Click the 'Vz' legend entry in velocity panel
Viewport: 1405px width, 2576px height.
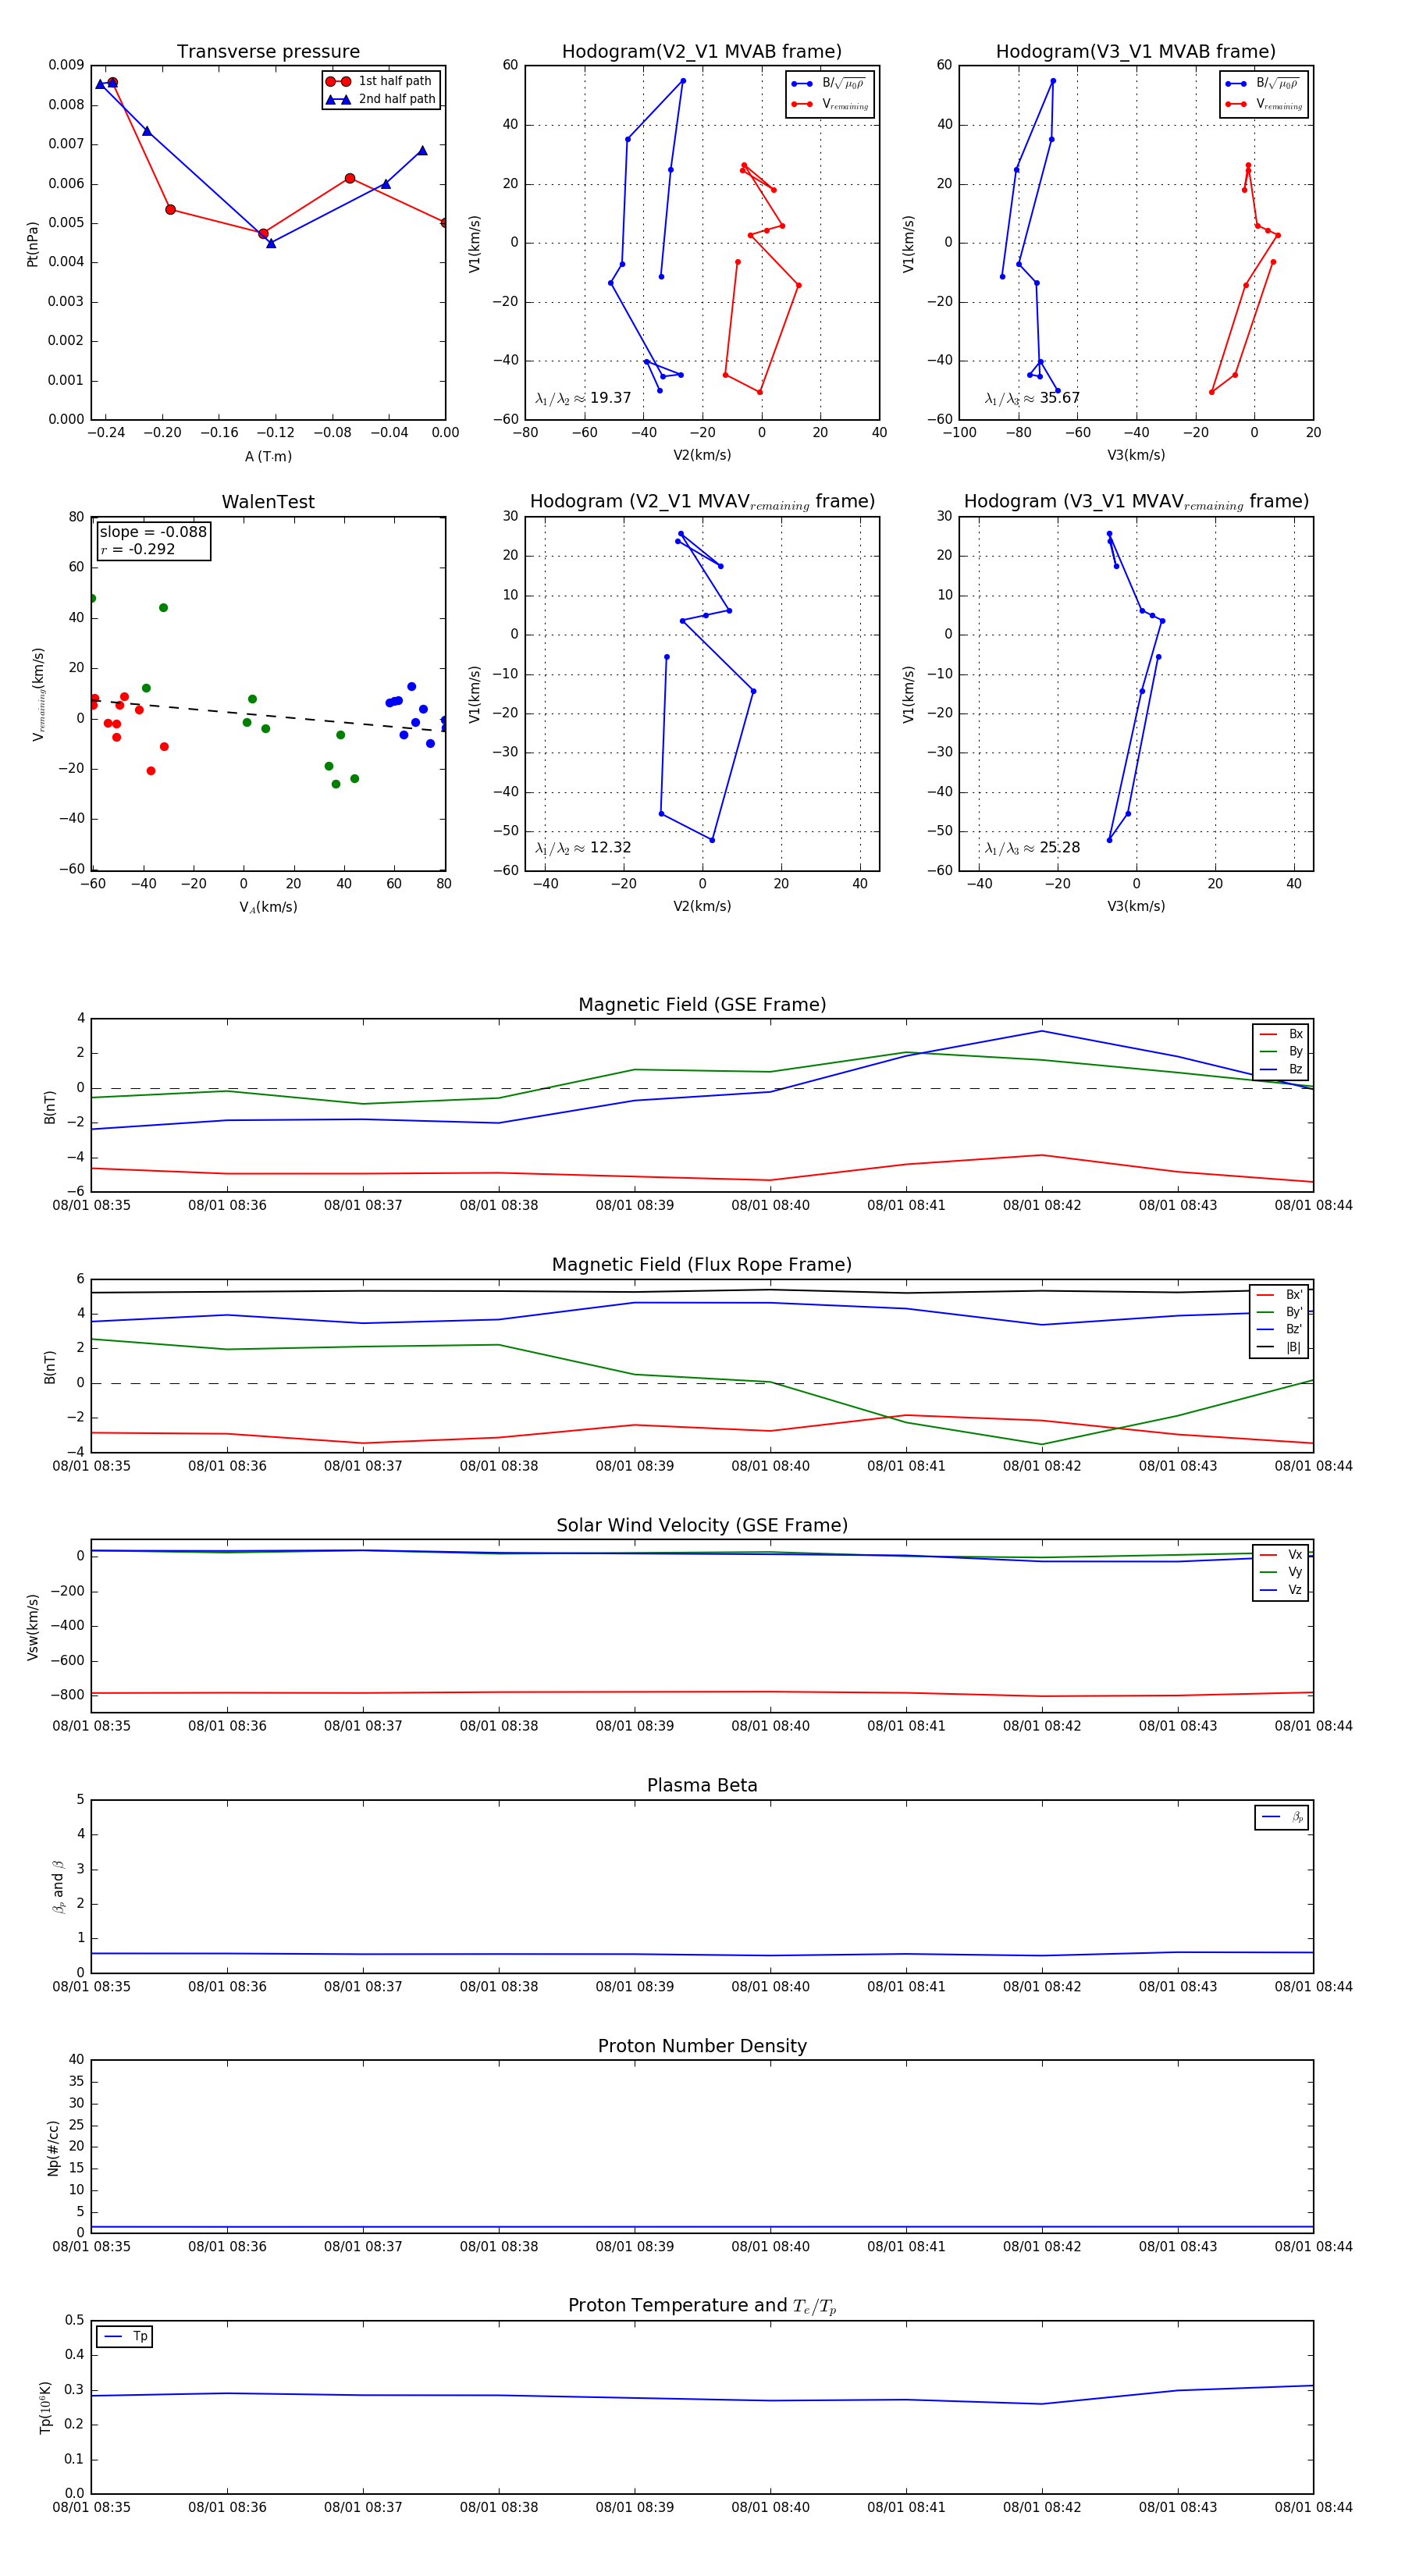coord(1281,1590)
